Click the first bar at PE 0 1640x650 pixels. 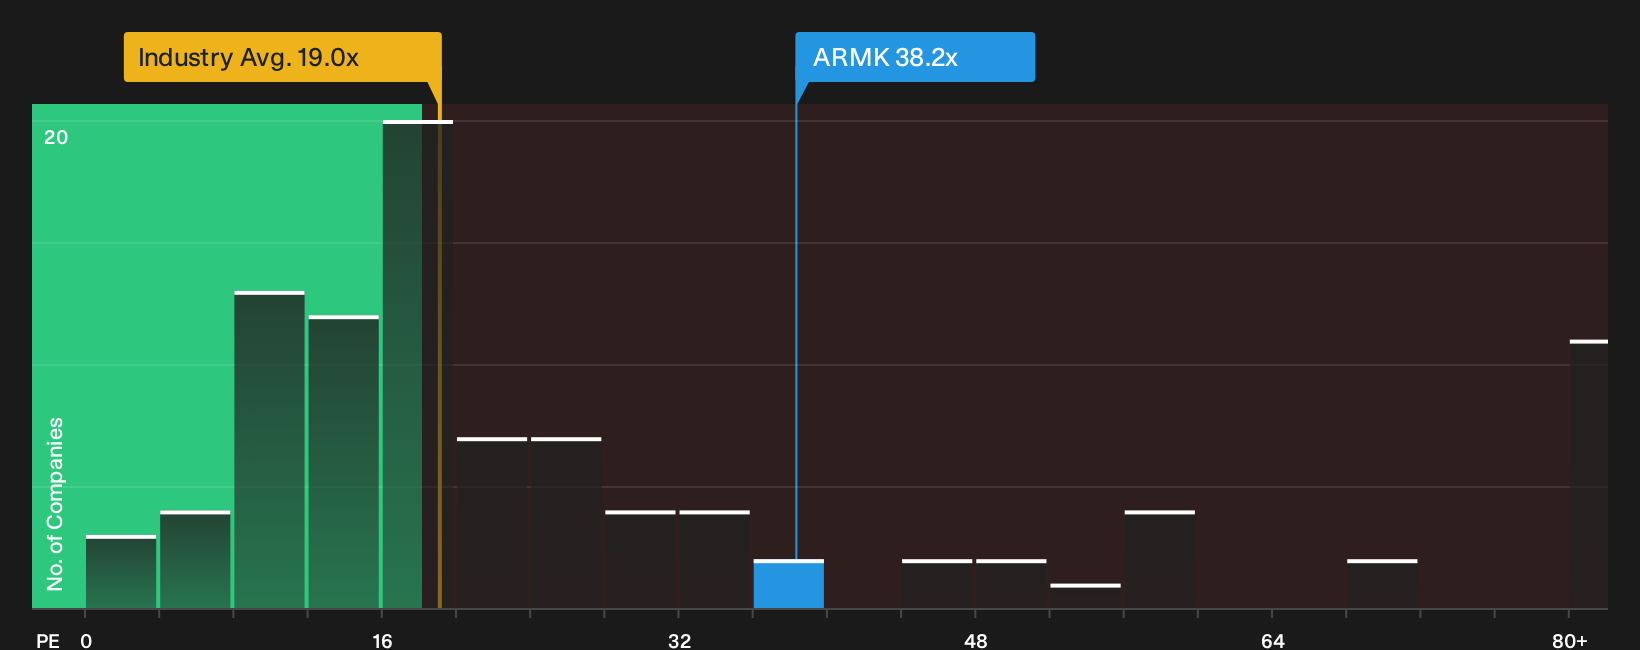(x=121, y=572)
